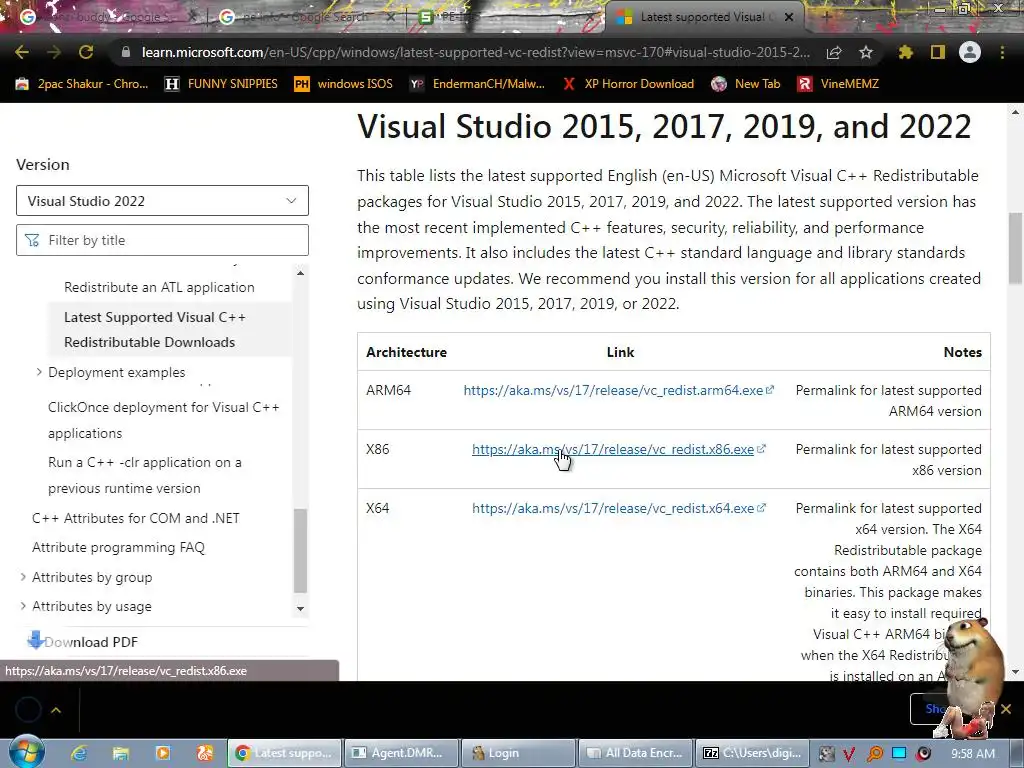Viewport: 1024px width, 768px height.
Task: Expand the Attributes by usage node
Action: (24, 606)
